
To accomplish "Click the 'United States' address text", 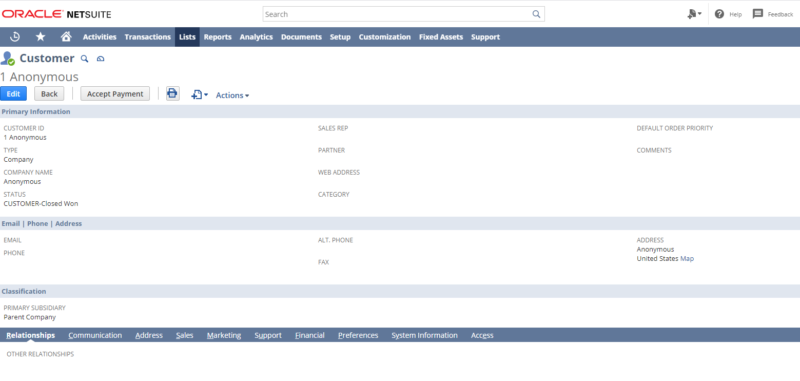I will click(x=658, y=259).
